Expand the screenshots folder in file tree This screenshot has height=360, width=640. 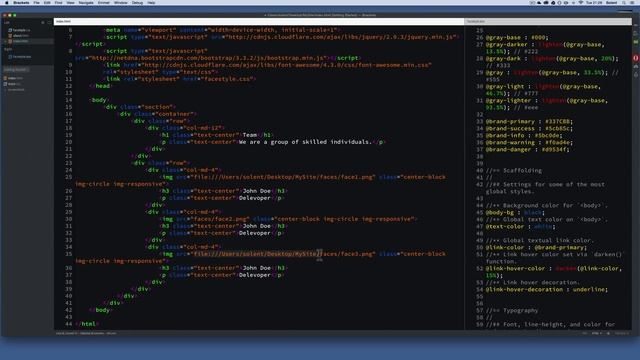point(16,90)
